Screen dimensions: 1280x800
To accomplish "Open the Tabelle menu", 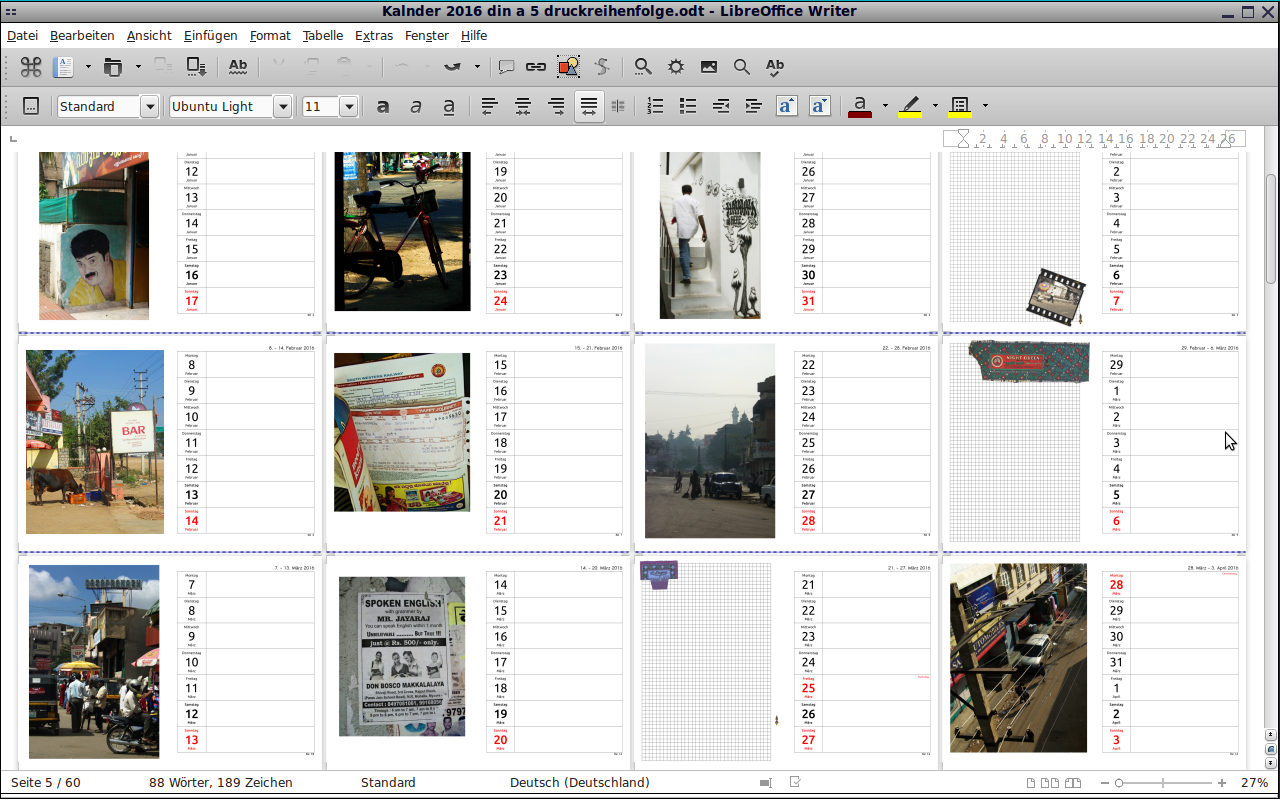I will tap(322, 35).
